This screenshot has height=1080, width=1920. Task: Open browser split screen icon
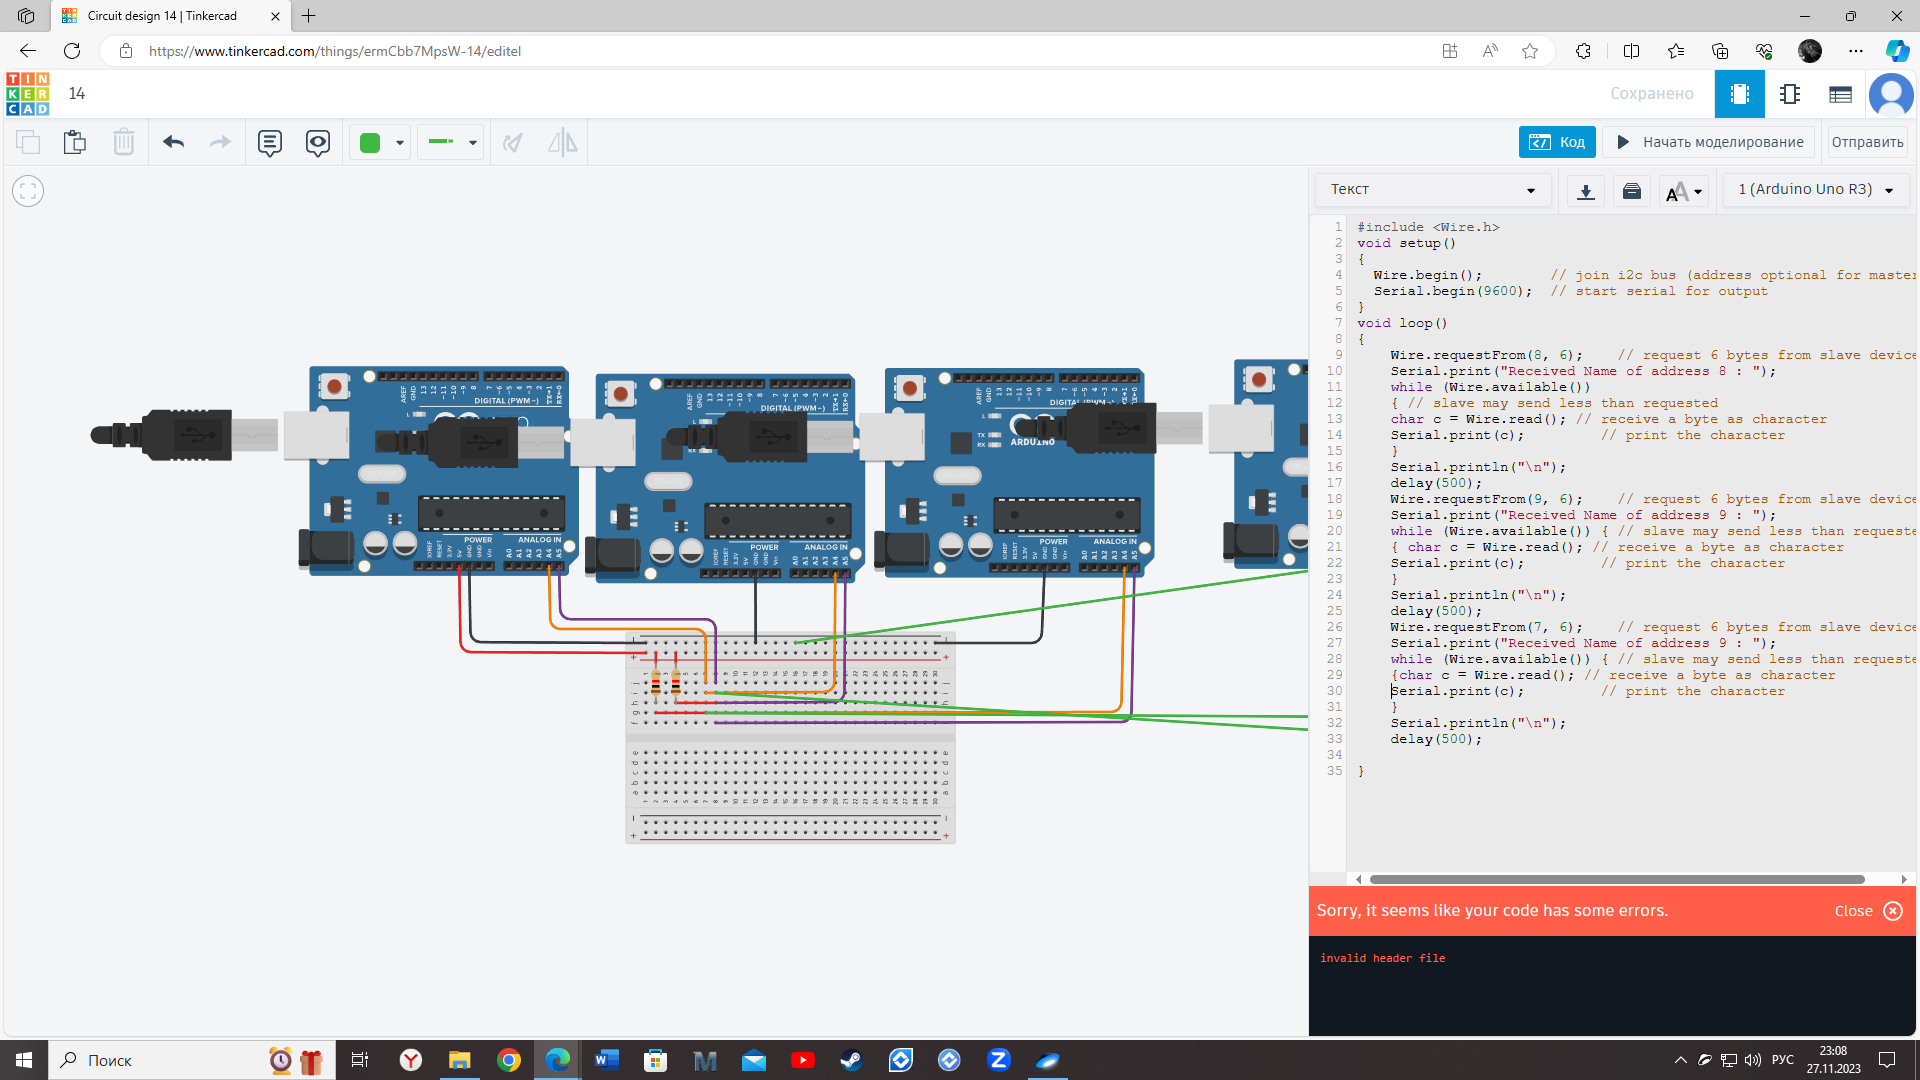tap(1631, 51)
